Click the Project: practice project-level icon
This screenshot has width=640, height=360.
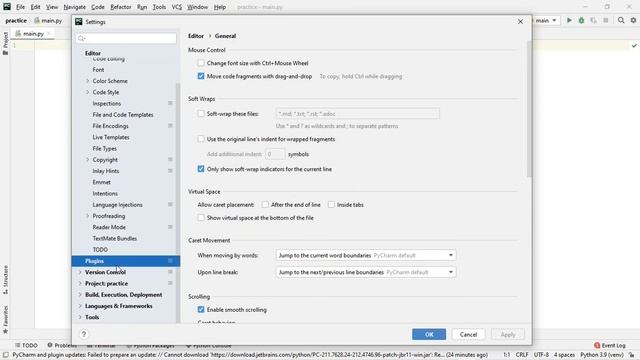pos(170,283)
